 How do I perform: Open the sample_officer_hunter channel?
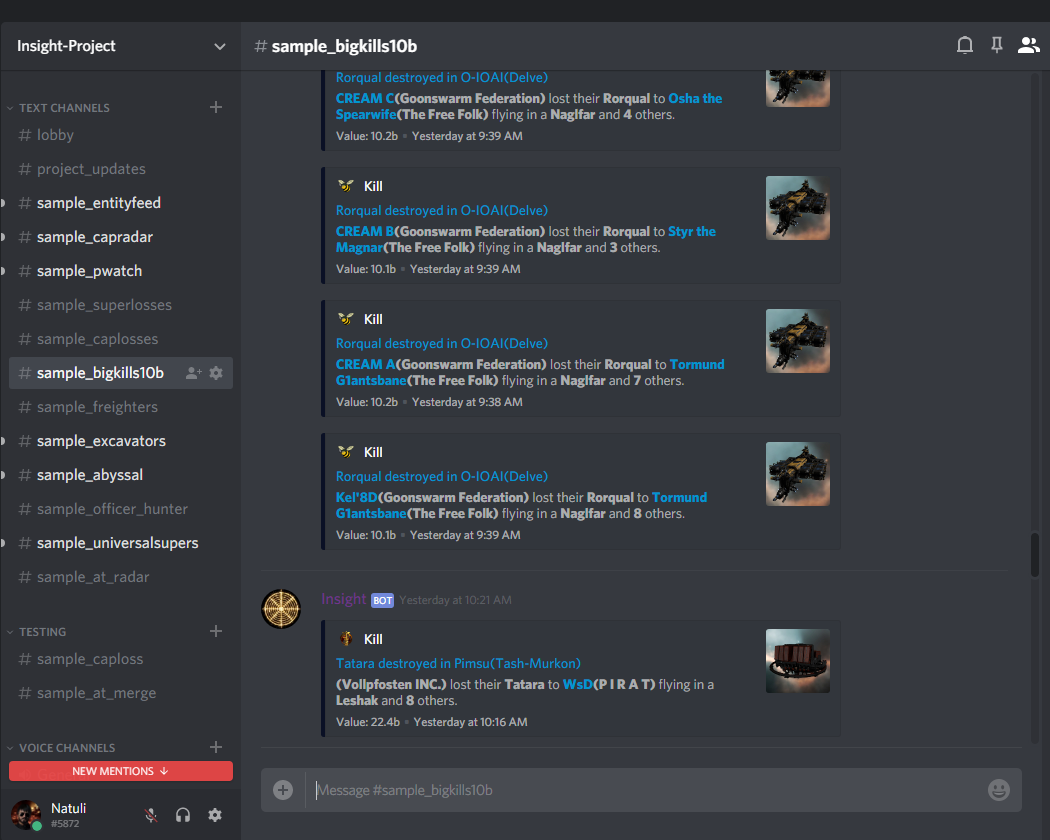121,509
